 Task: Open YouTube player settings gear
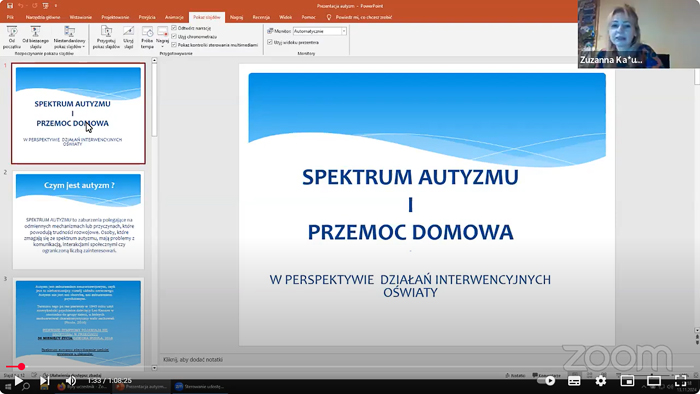601,381
